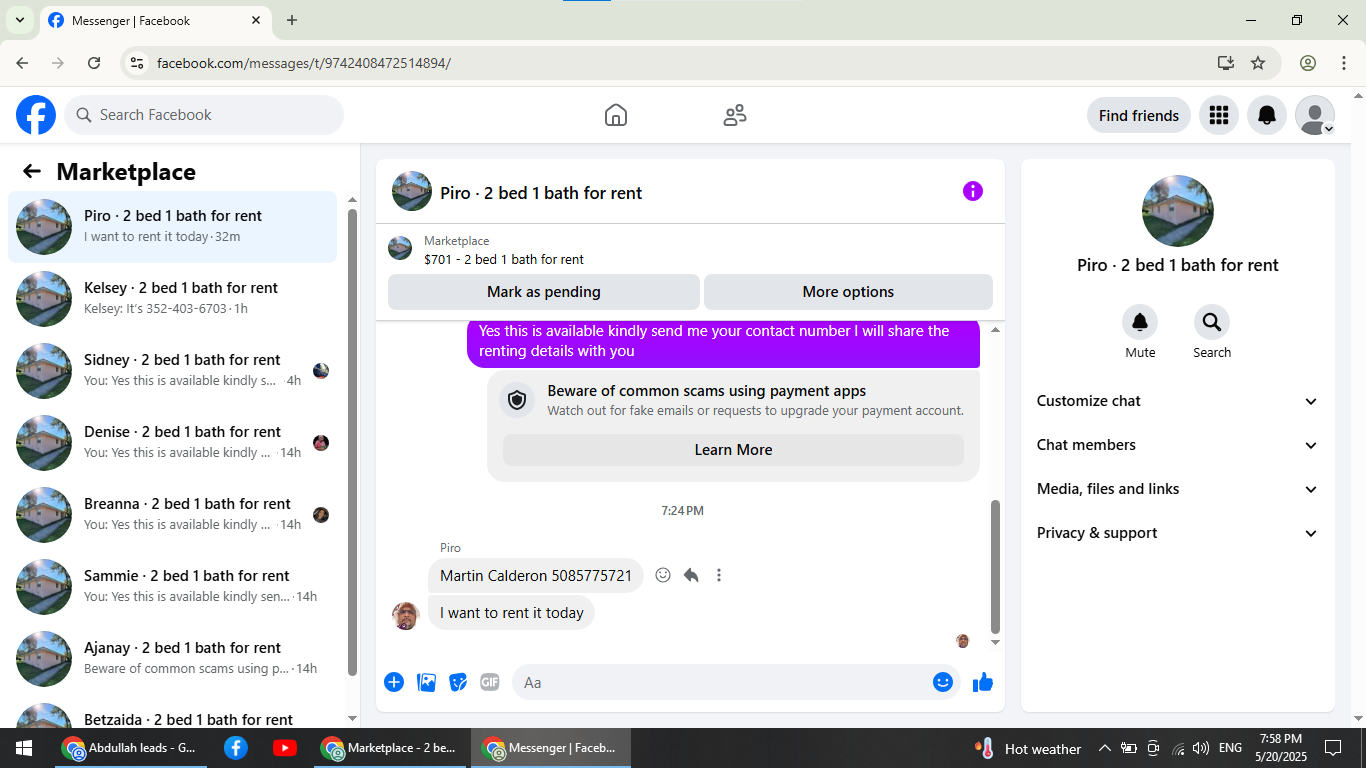Open a new browser tab
The width and height of the screenshot is (1366, 768).
click(x=292, y=20)
